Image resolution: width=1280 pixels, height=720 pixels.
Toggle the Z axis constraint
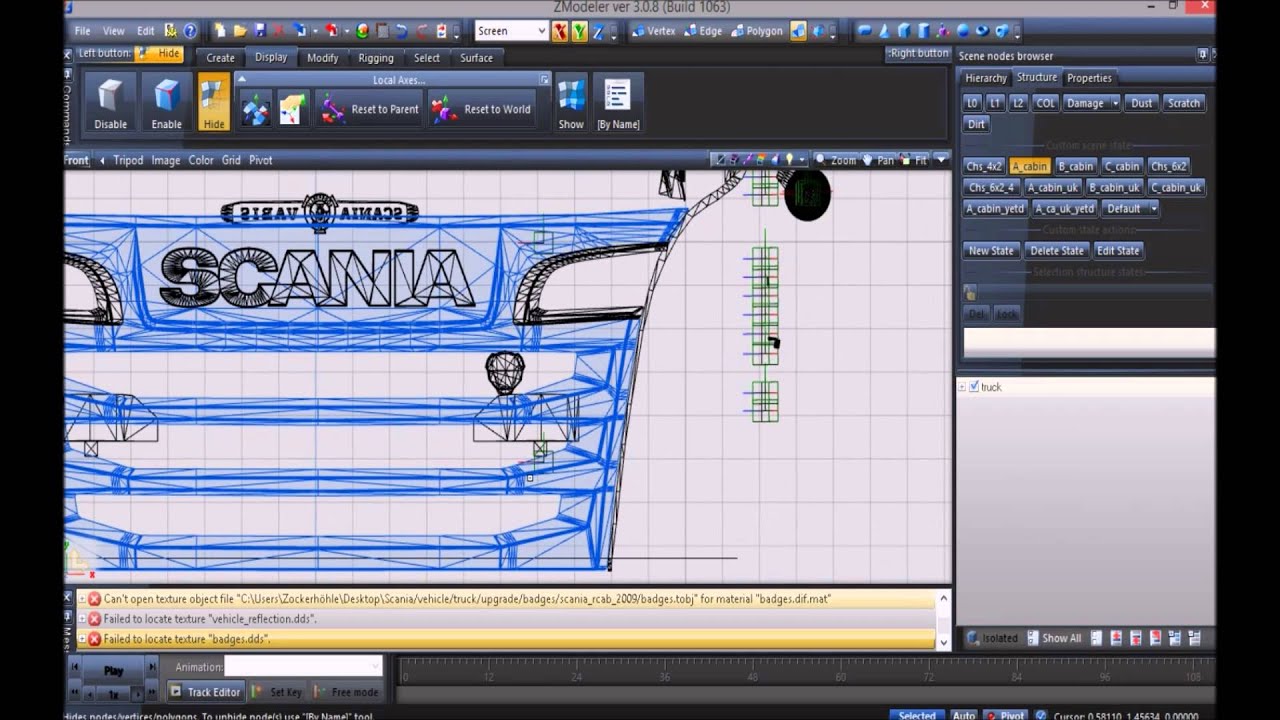598,31
